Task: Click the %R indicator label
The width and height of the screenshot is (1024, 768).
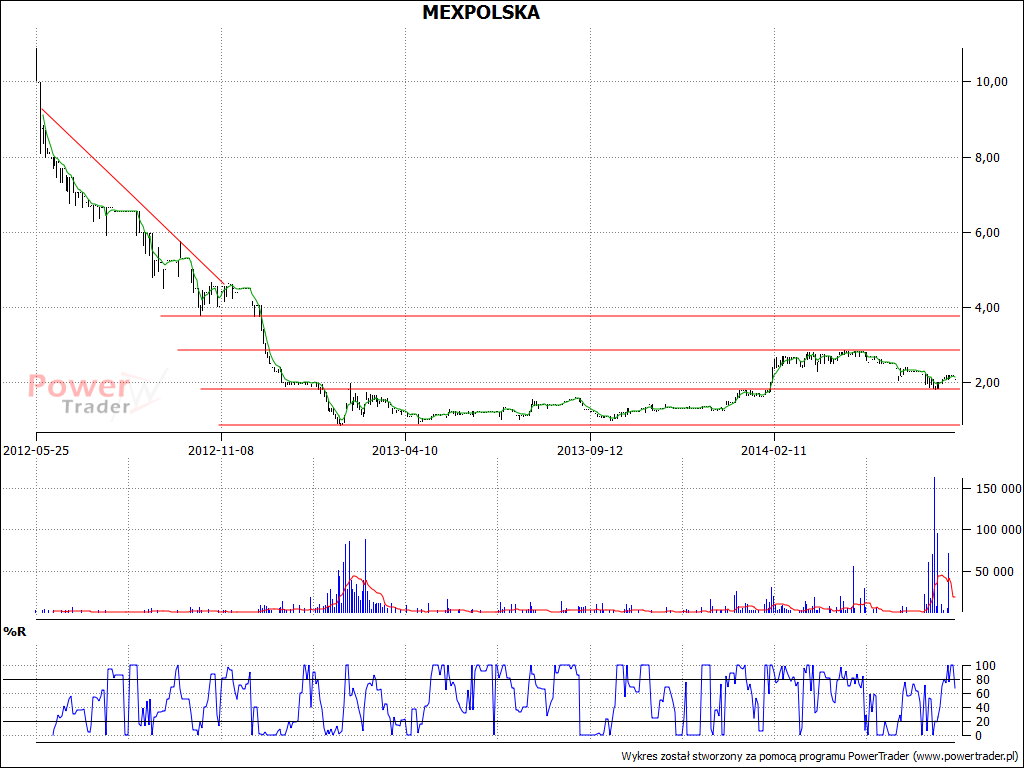Action: (15, 632)
